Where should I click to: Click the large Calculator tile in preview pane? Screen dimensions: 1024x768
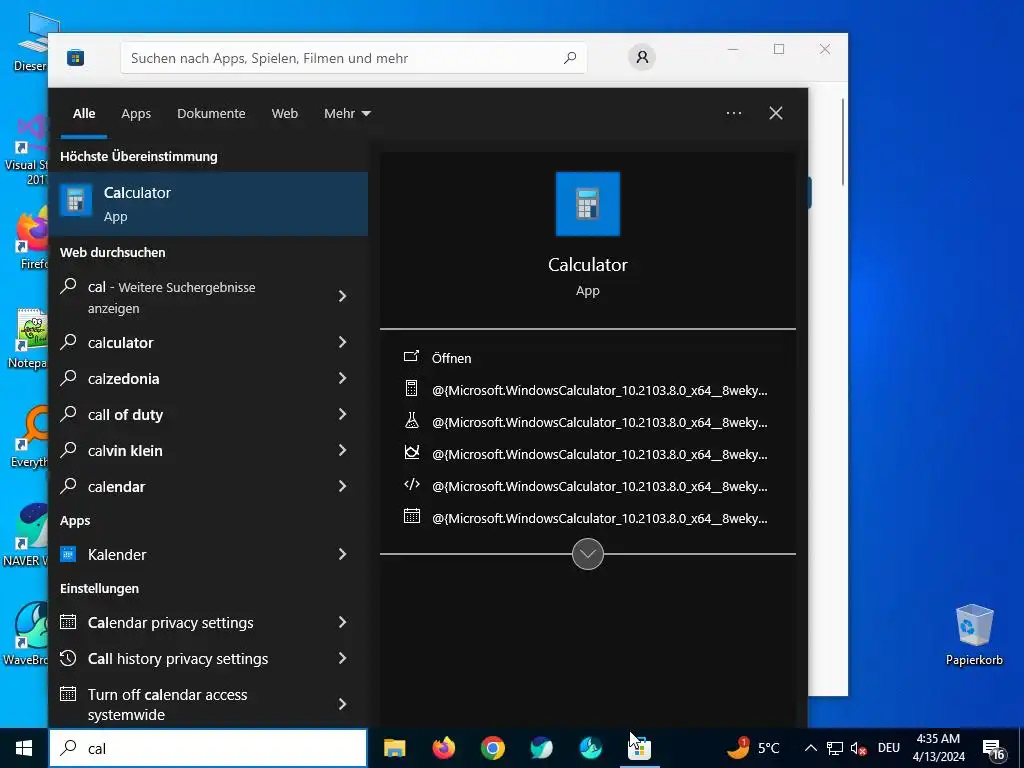(587, 204)
